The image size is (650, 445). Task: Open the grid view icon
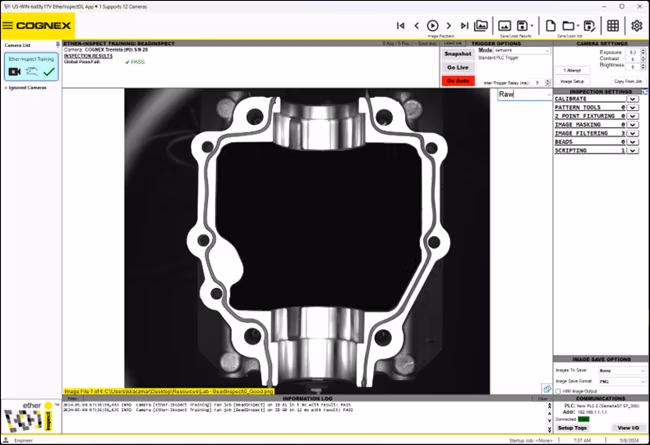tap(613, 26)
